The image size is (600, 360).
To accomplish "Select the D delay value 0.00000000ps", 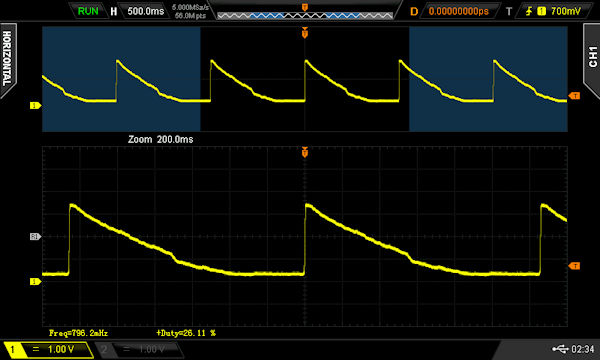I will [458, 11].
